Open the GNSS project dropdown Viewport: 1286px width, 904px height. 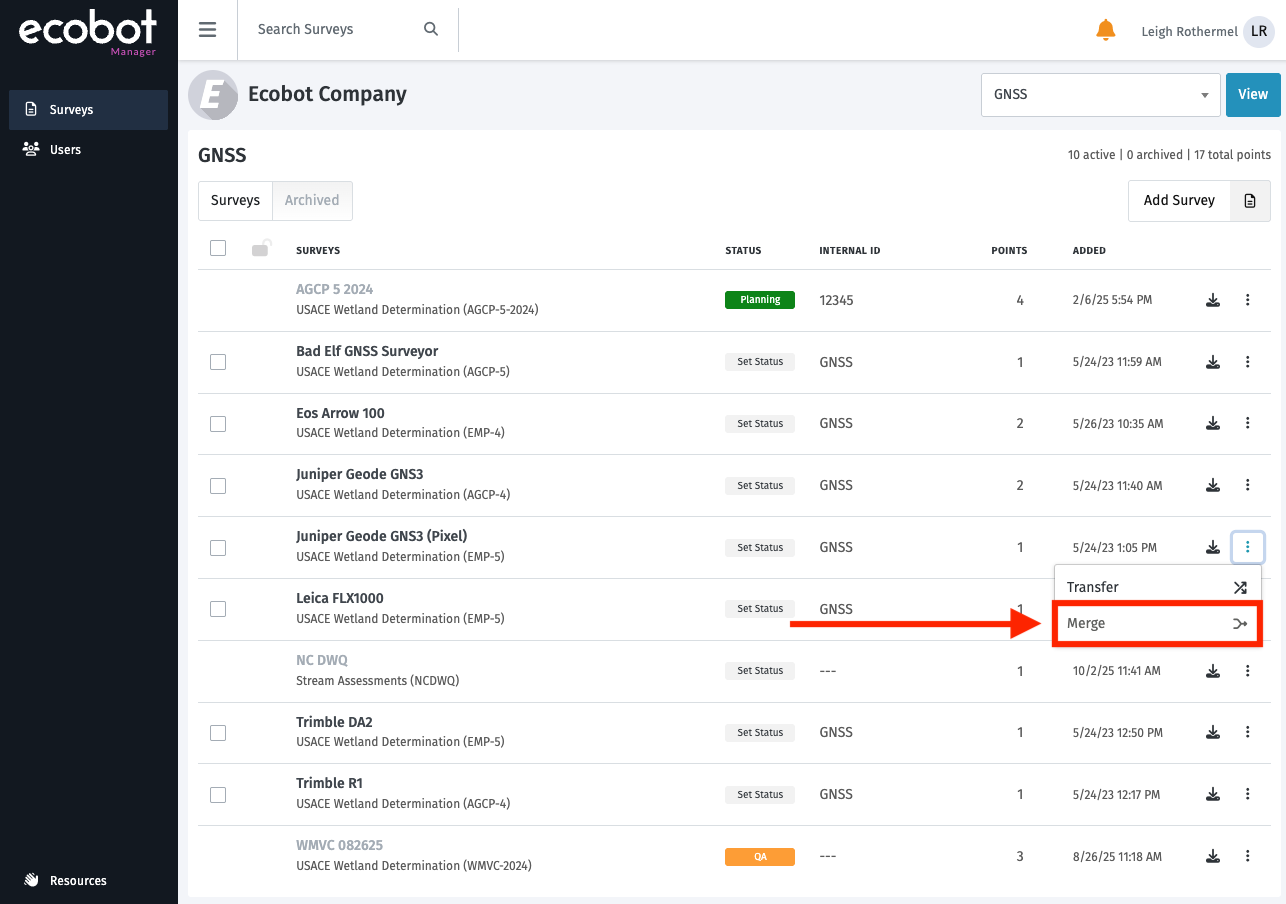coord(1100,95)
